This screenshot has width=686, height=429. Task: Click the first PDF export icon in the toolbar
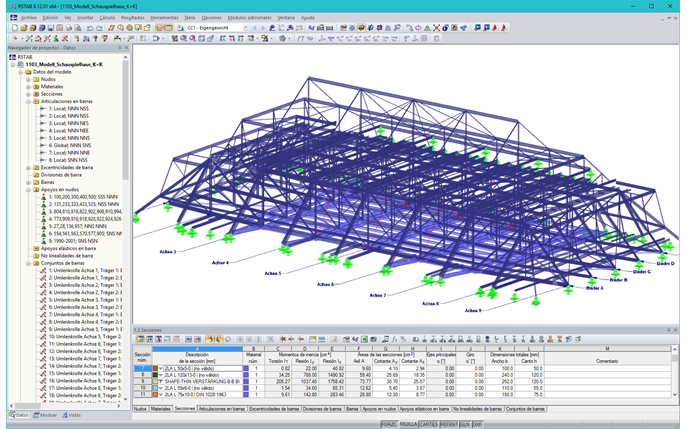click(495, 28)
